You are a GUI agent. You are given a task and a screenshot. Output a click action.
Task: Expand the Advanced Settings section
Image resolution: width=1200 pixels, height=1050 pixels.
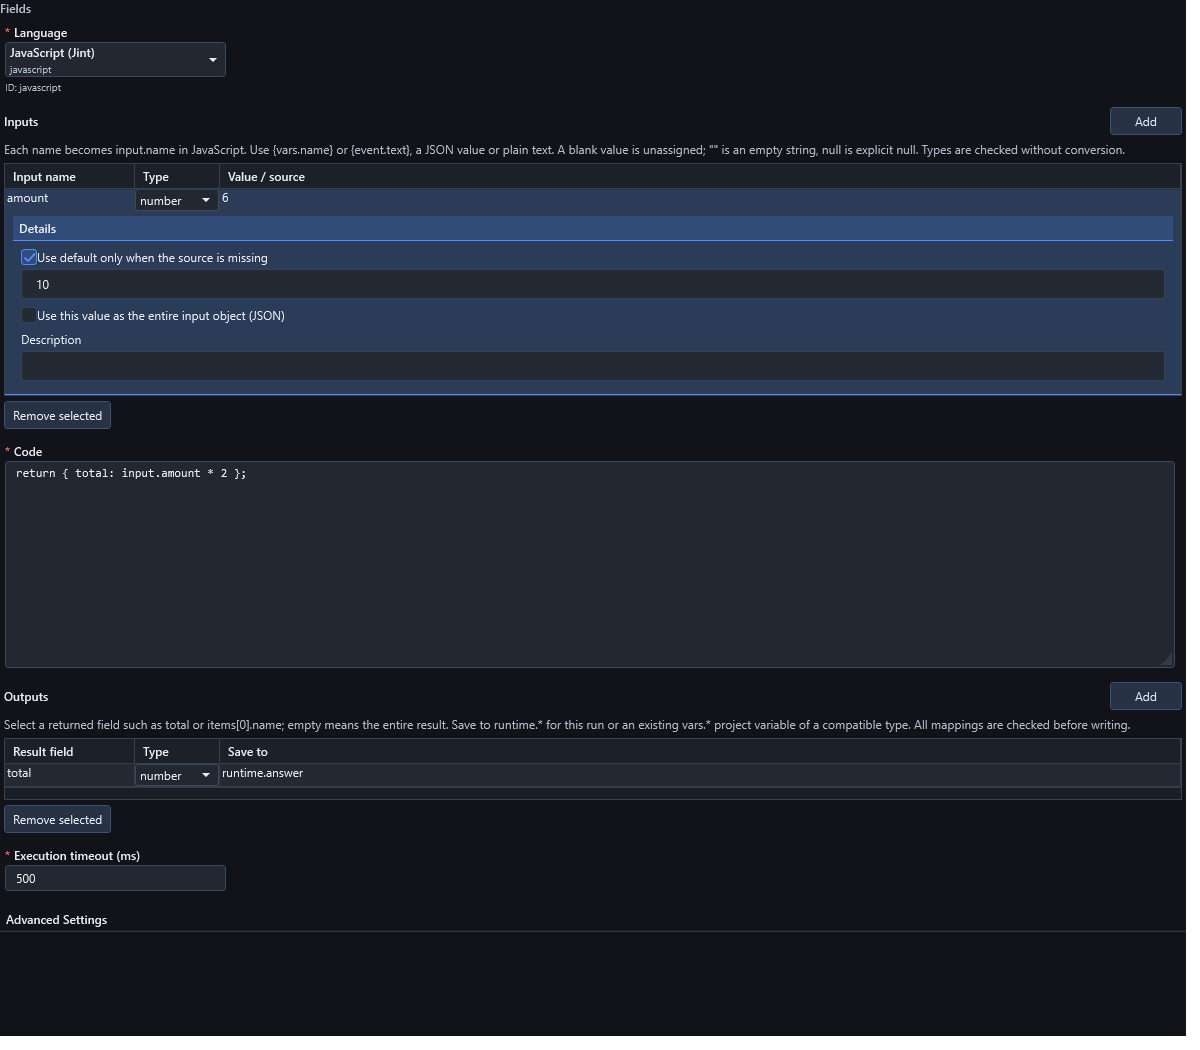click(57, 920)
